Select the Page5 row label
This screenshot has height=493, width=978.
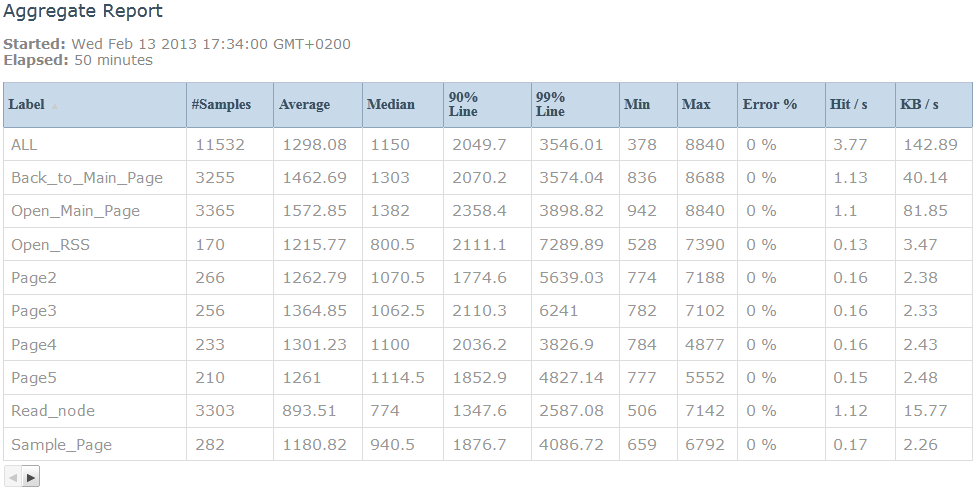pyautogui.click(x=34, y=378)
